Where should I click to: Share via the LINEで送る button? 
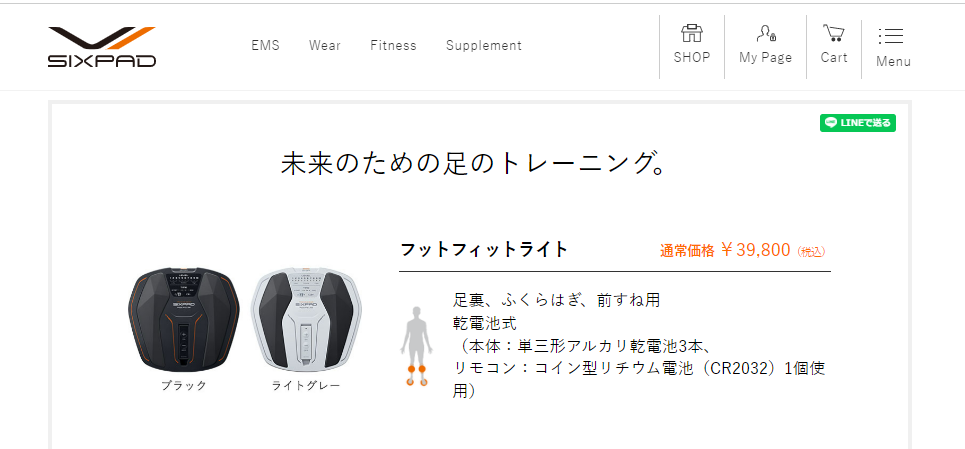857,123
